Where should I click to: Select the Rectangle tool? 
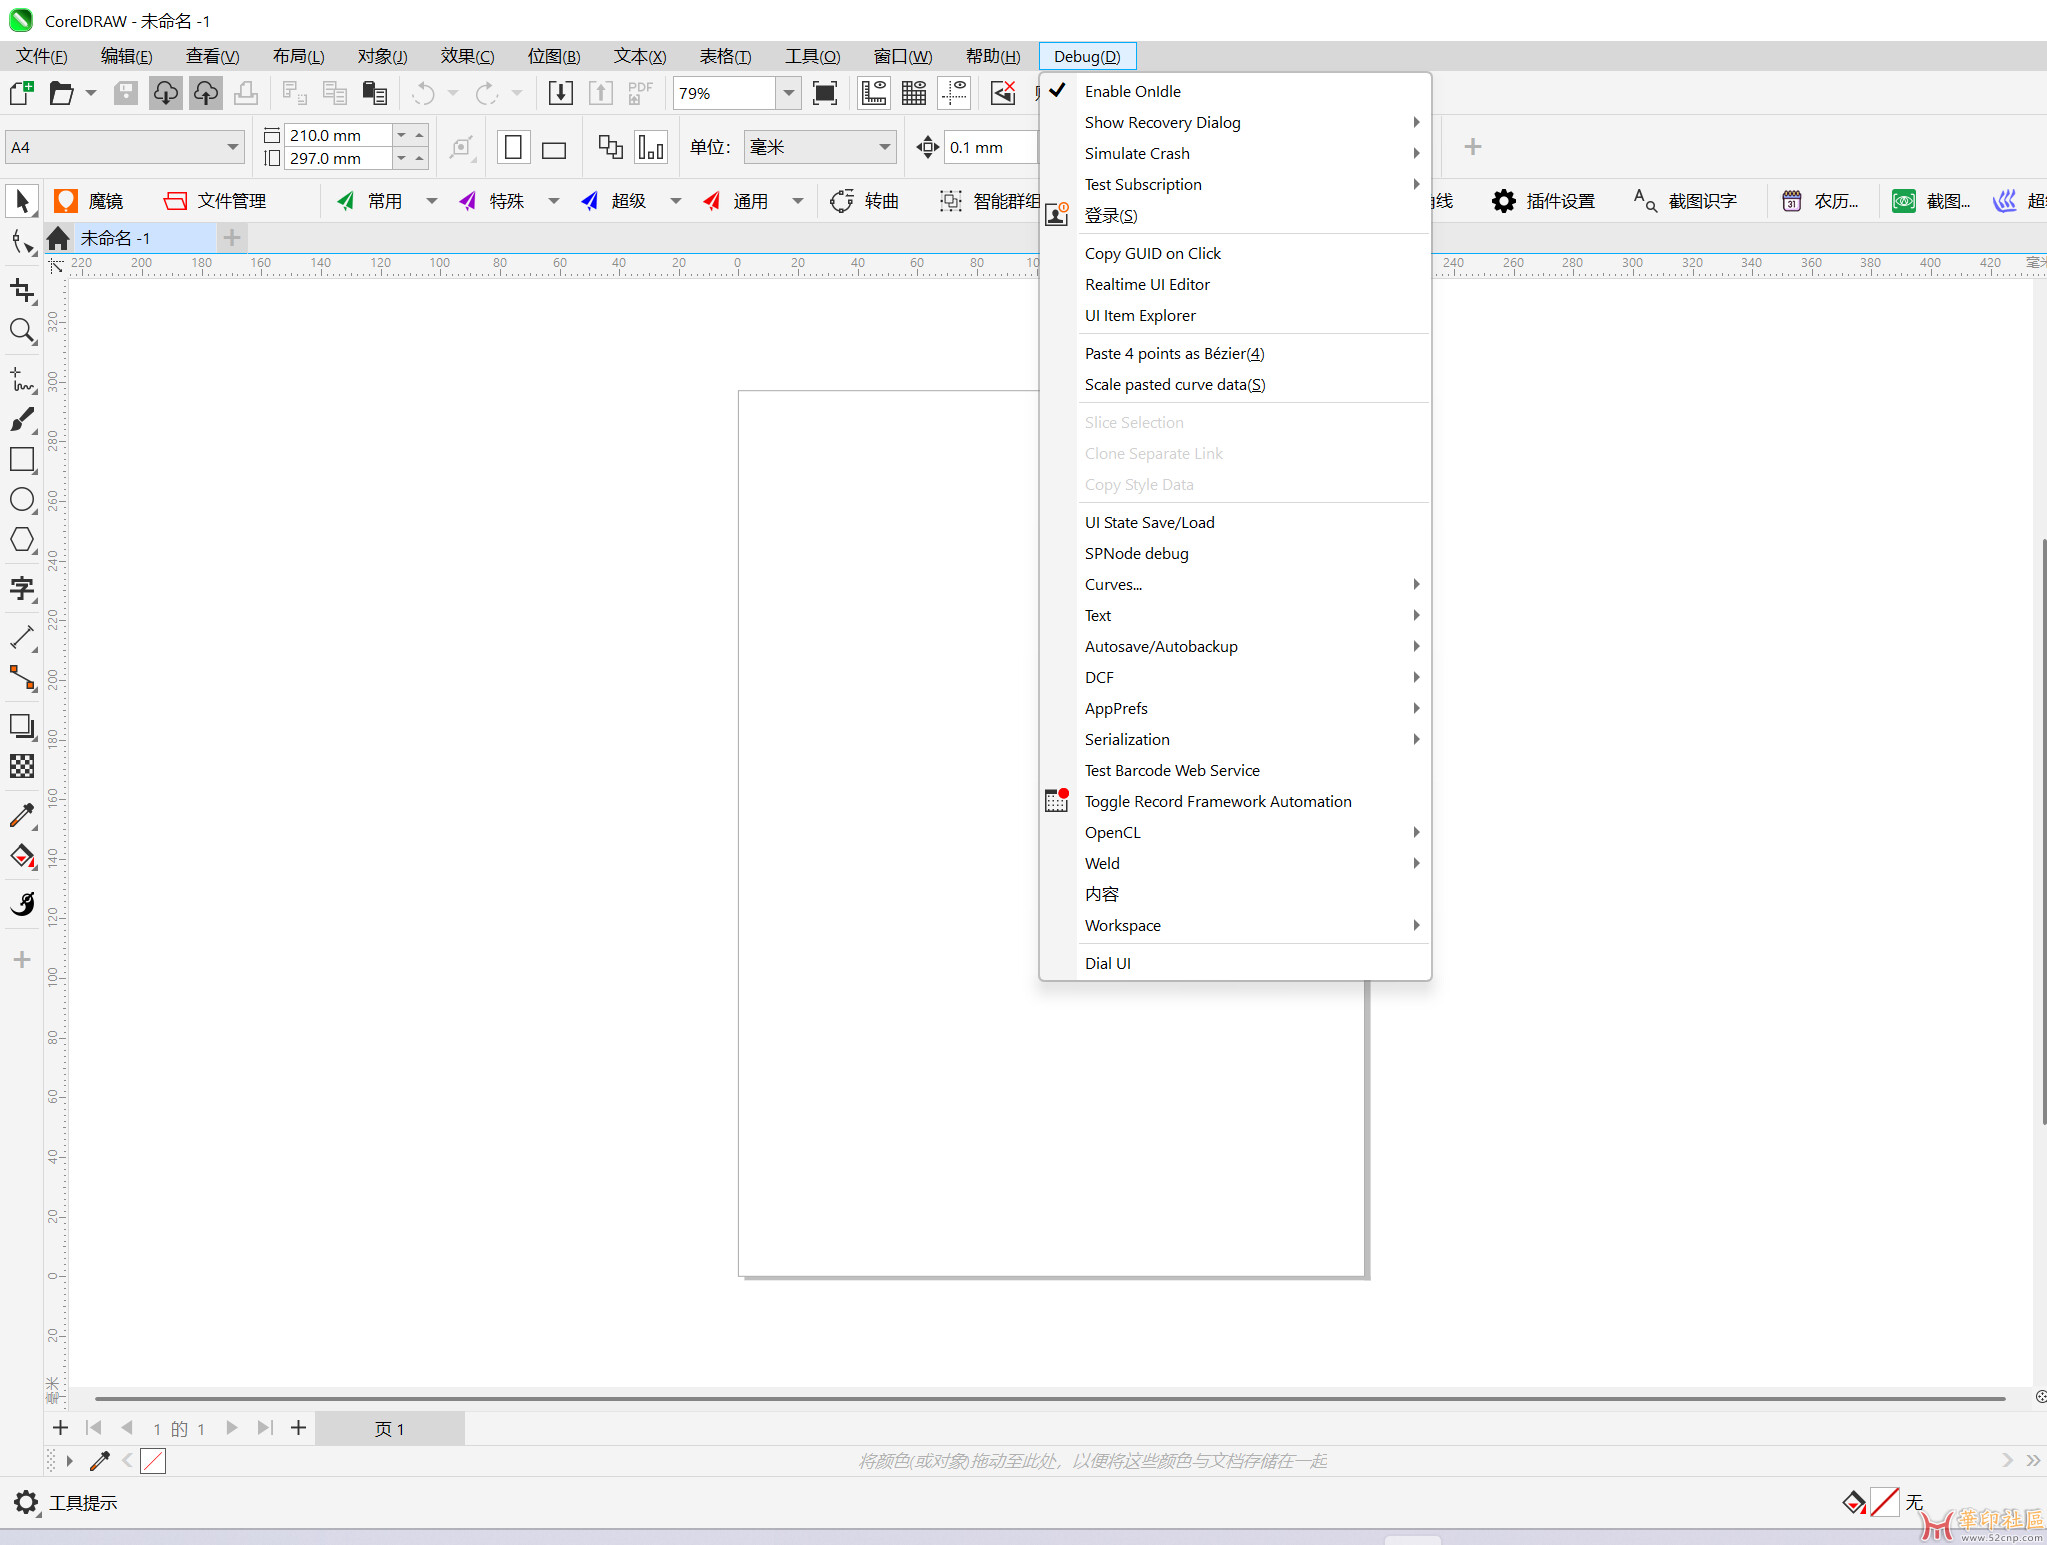point(22,460)
